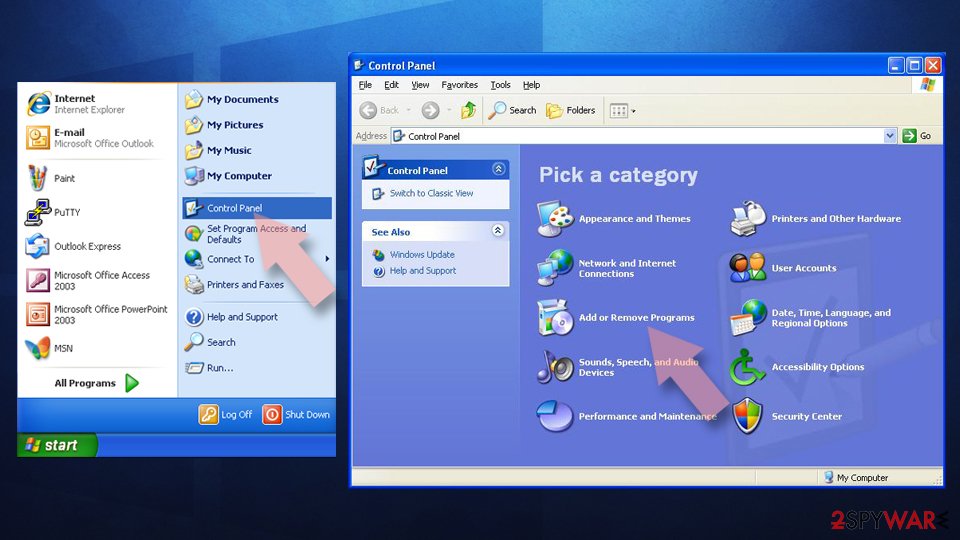Open My Pictures folder
This screenshot has width=960, height=540.
224,125
